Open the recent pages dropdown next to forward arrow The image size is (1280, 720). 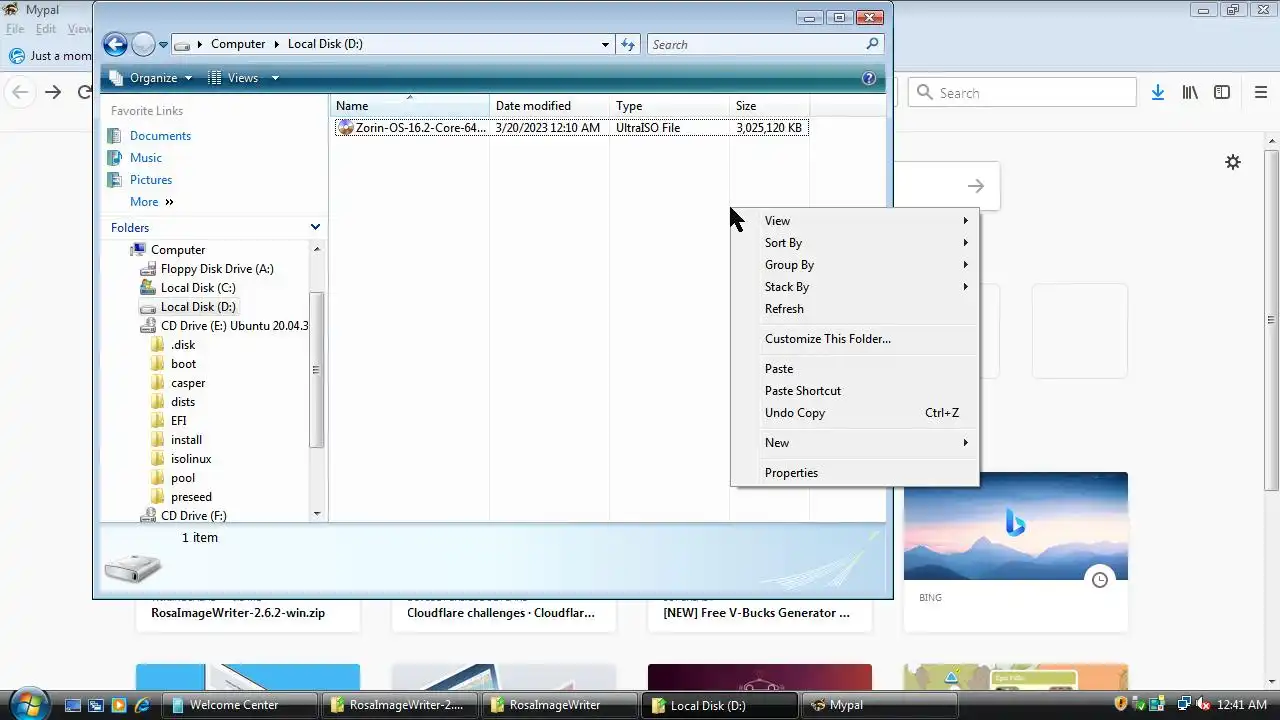[x=163, y=45]
